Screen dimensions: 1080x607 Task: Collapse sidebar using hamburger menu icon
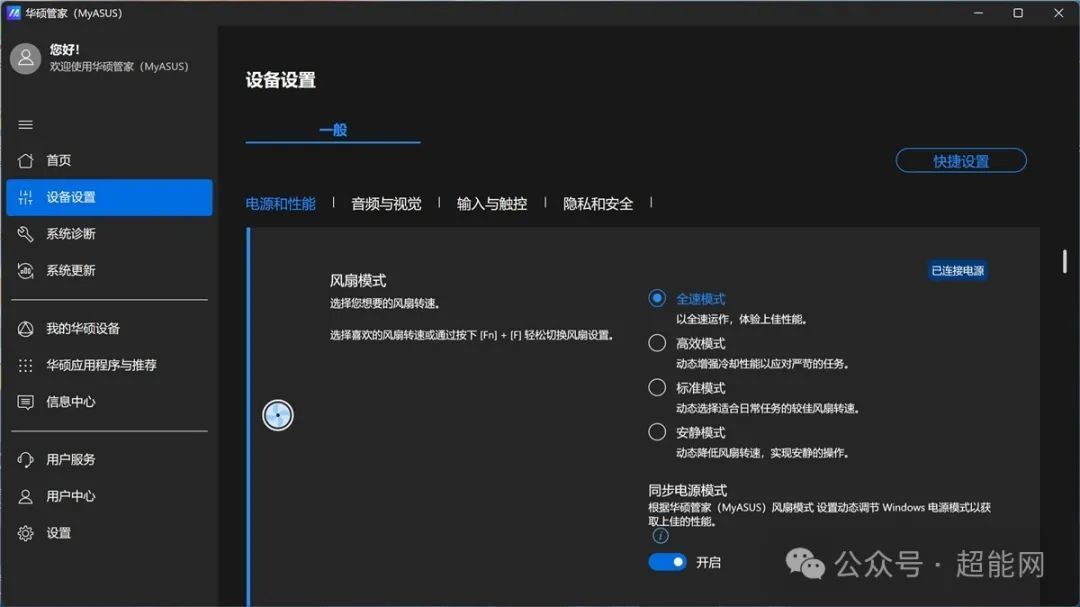(25, 125)
